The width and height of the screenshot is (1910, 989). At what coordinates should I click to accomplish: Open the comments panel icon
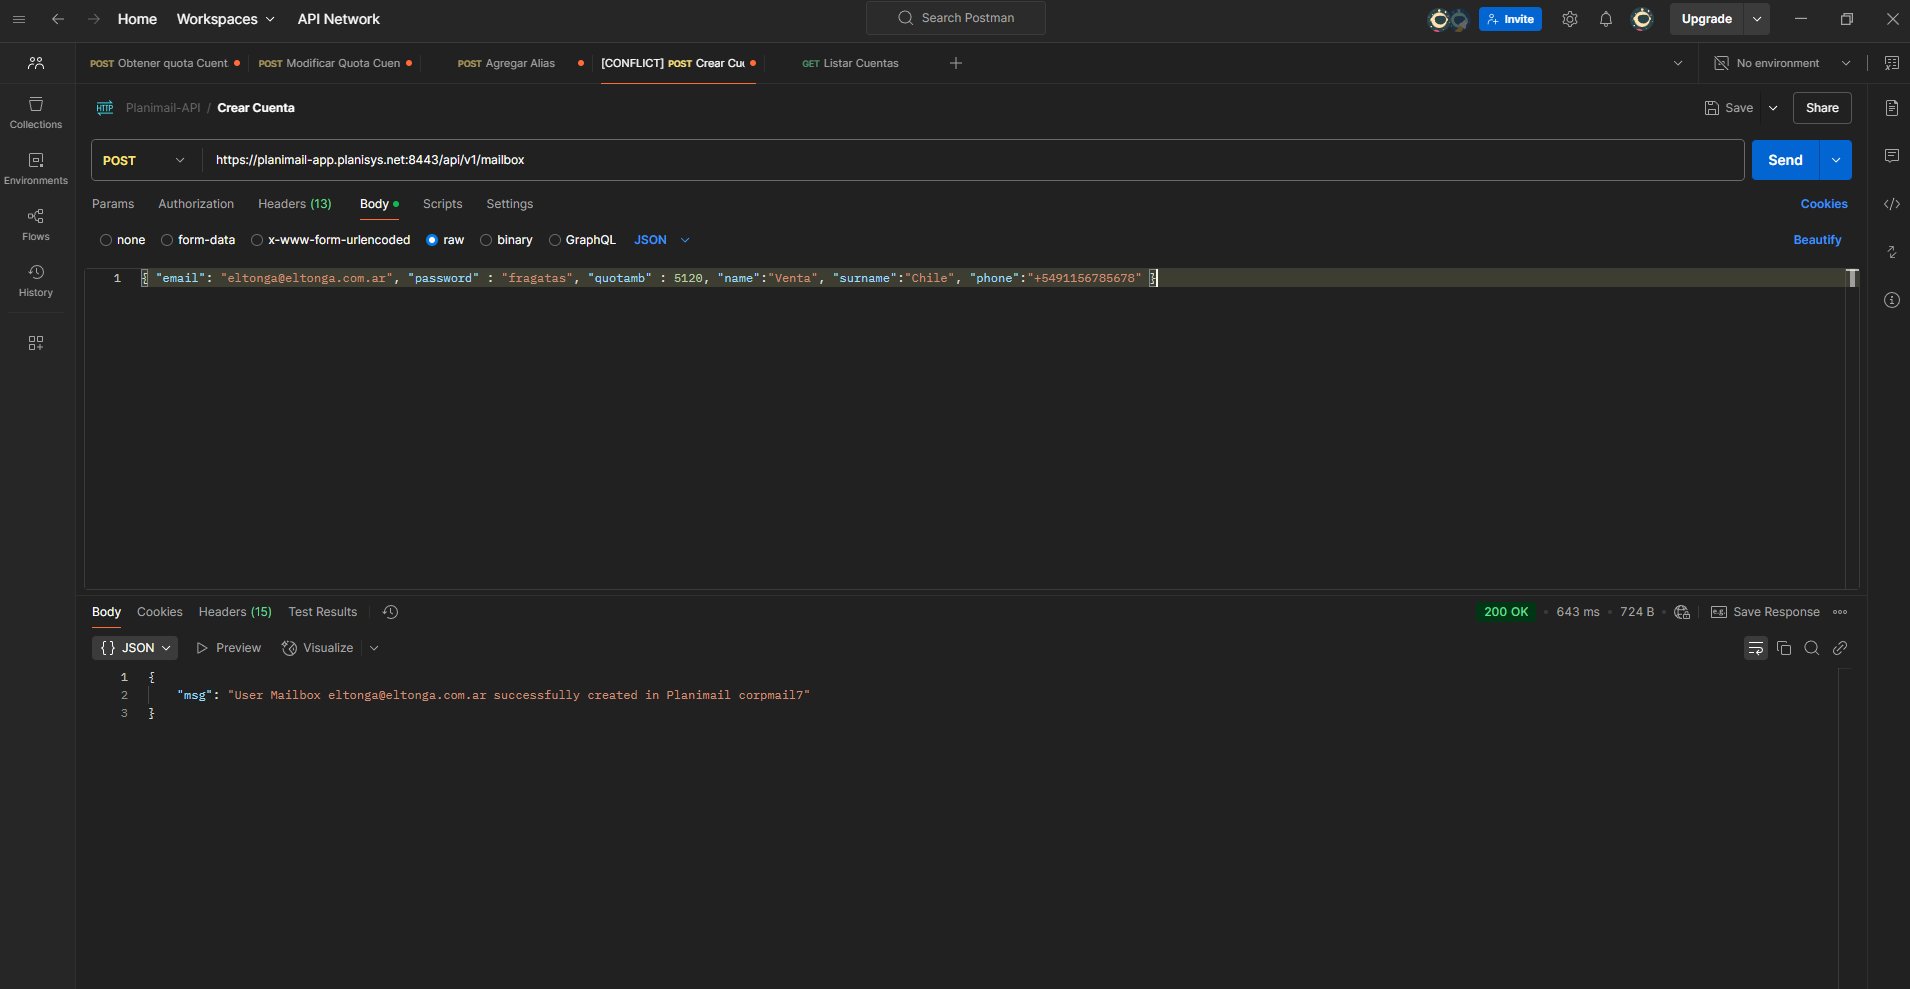click(x=1892, y=156)
